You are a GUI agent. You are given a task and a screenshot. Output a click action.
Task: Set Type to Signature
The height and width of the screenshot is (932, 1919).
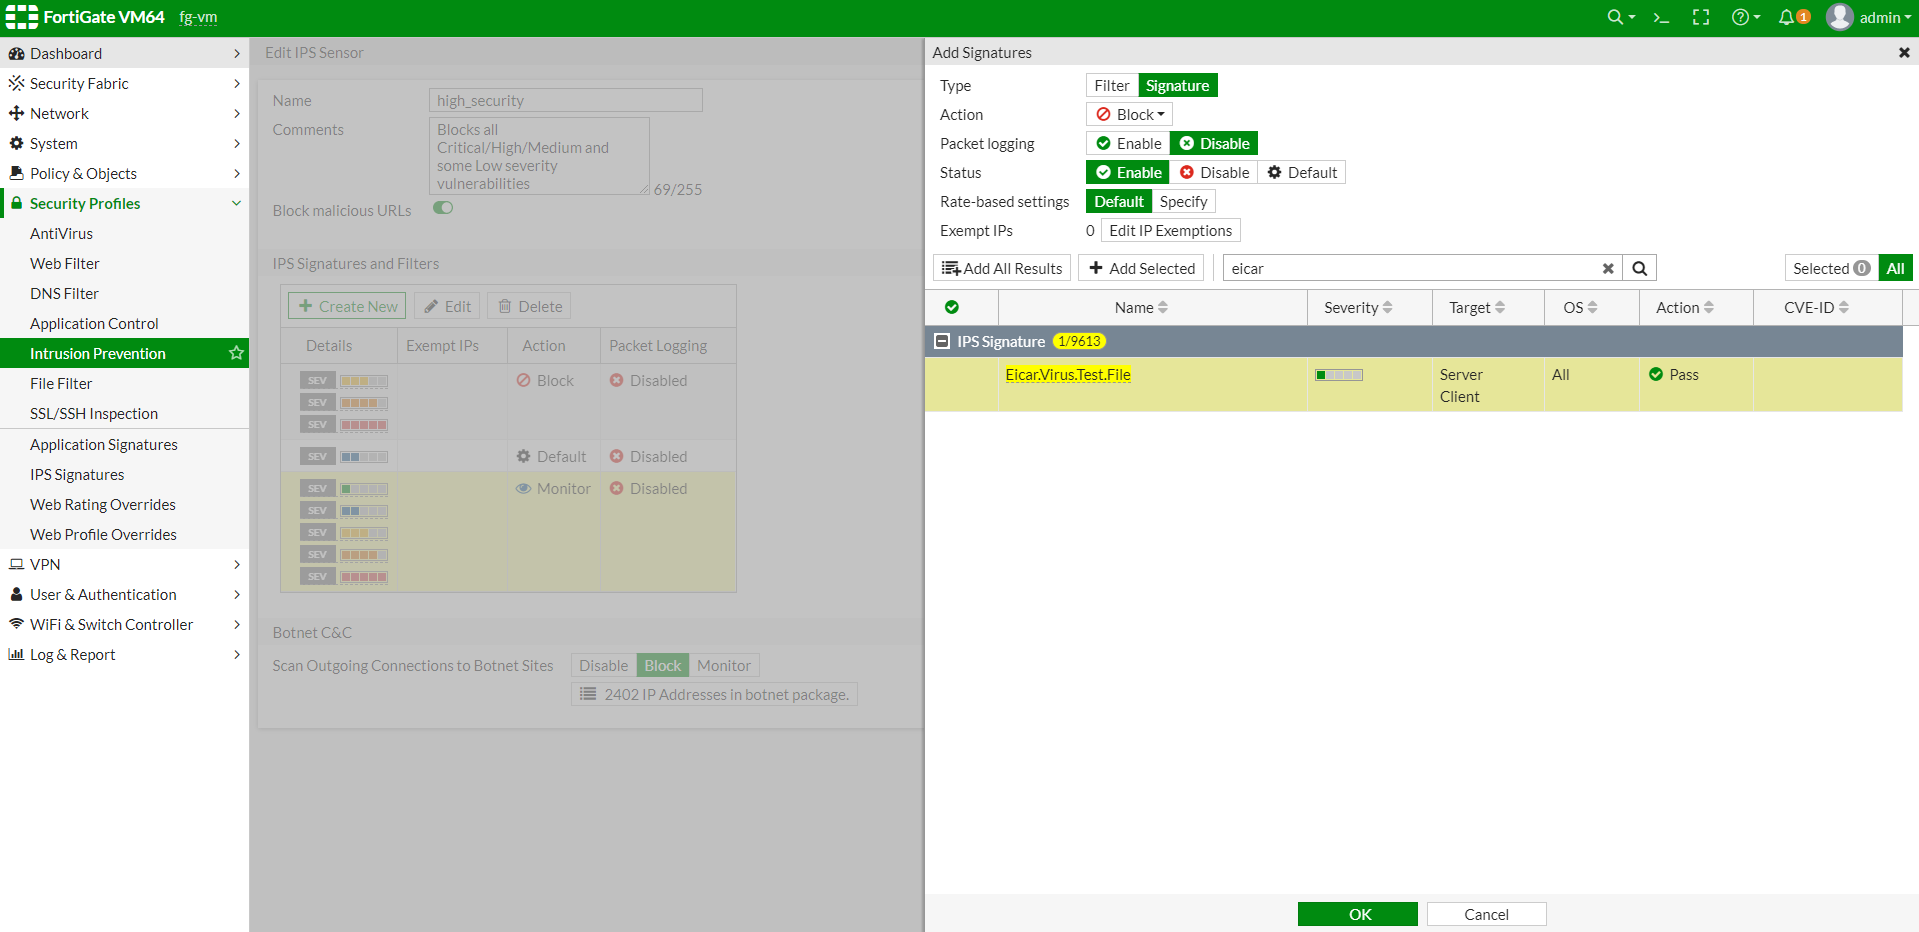(x=1177, y=85)
